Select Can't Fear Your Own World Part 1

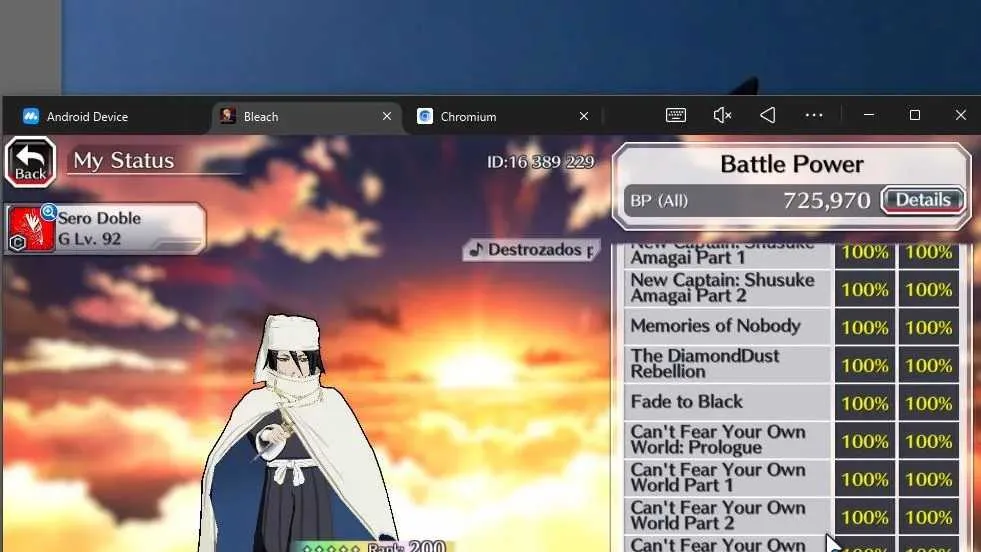pos(727,478)
